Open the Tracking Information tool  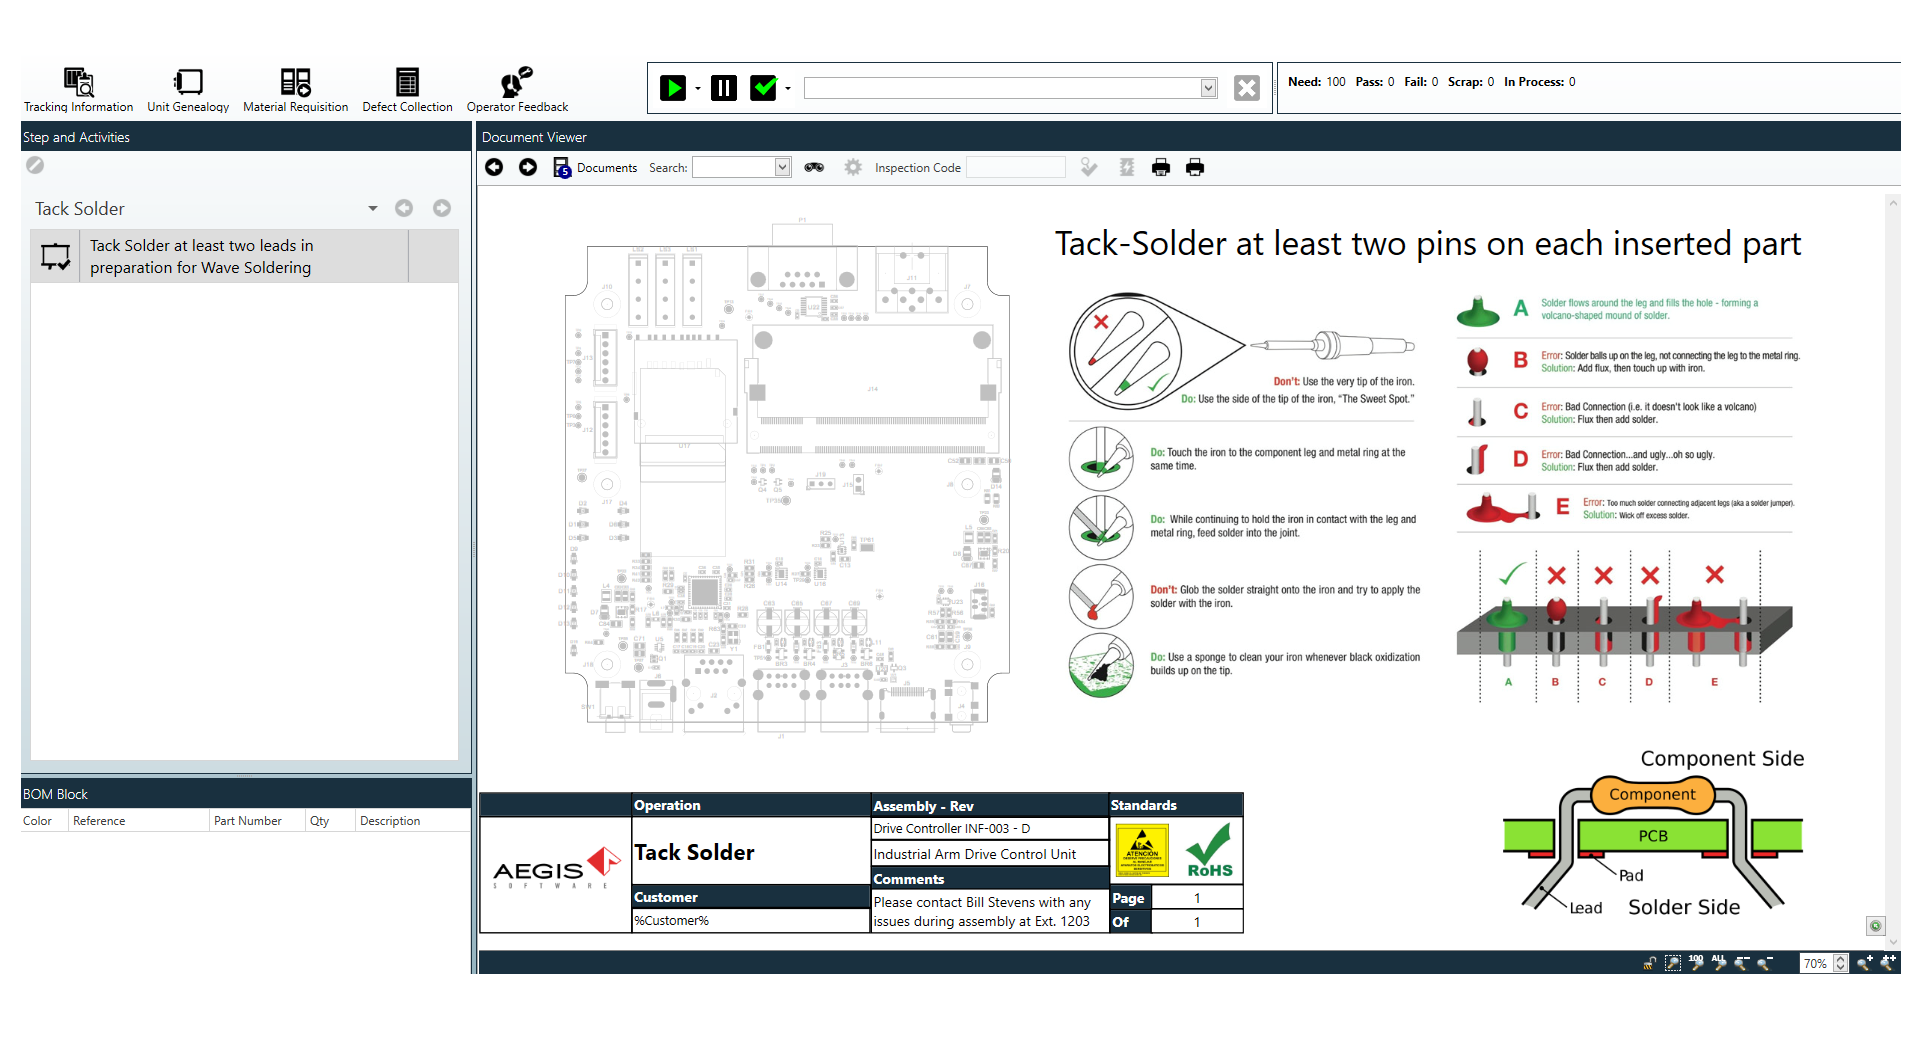(78, 90)
